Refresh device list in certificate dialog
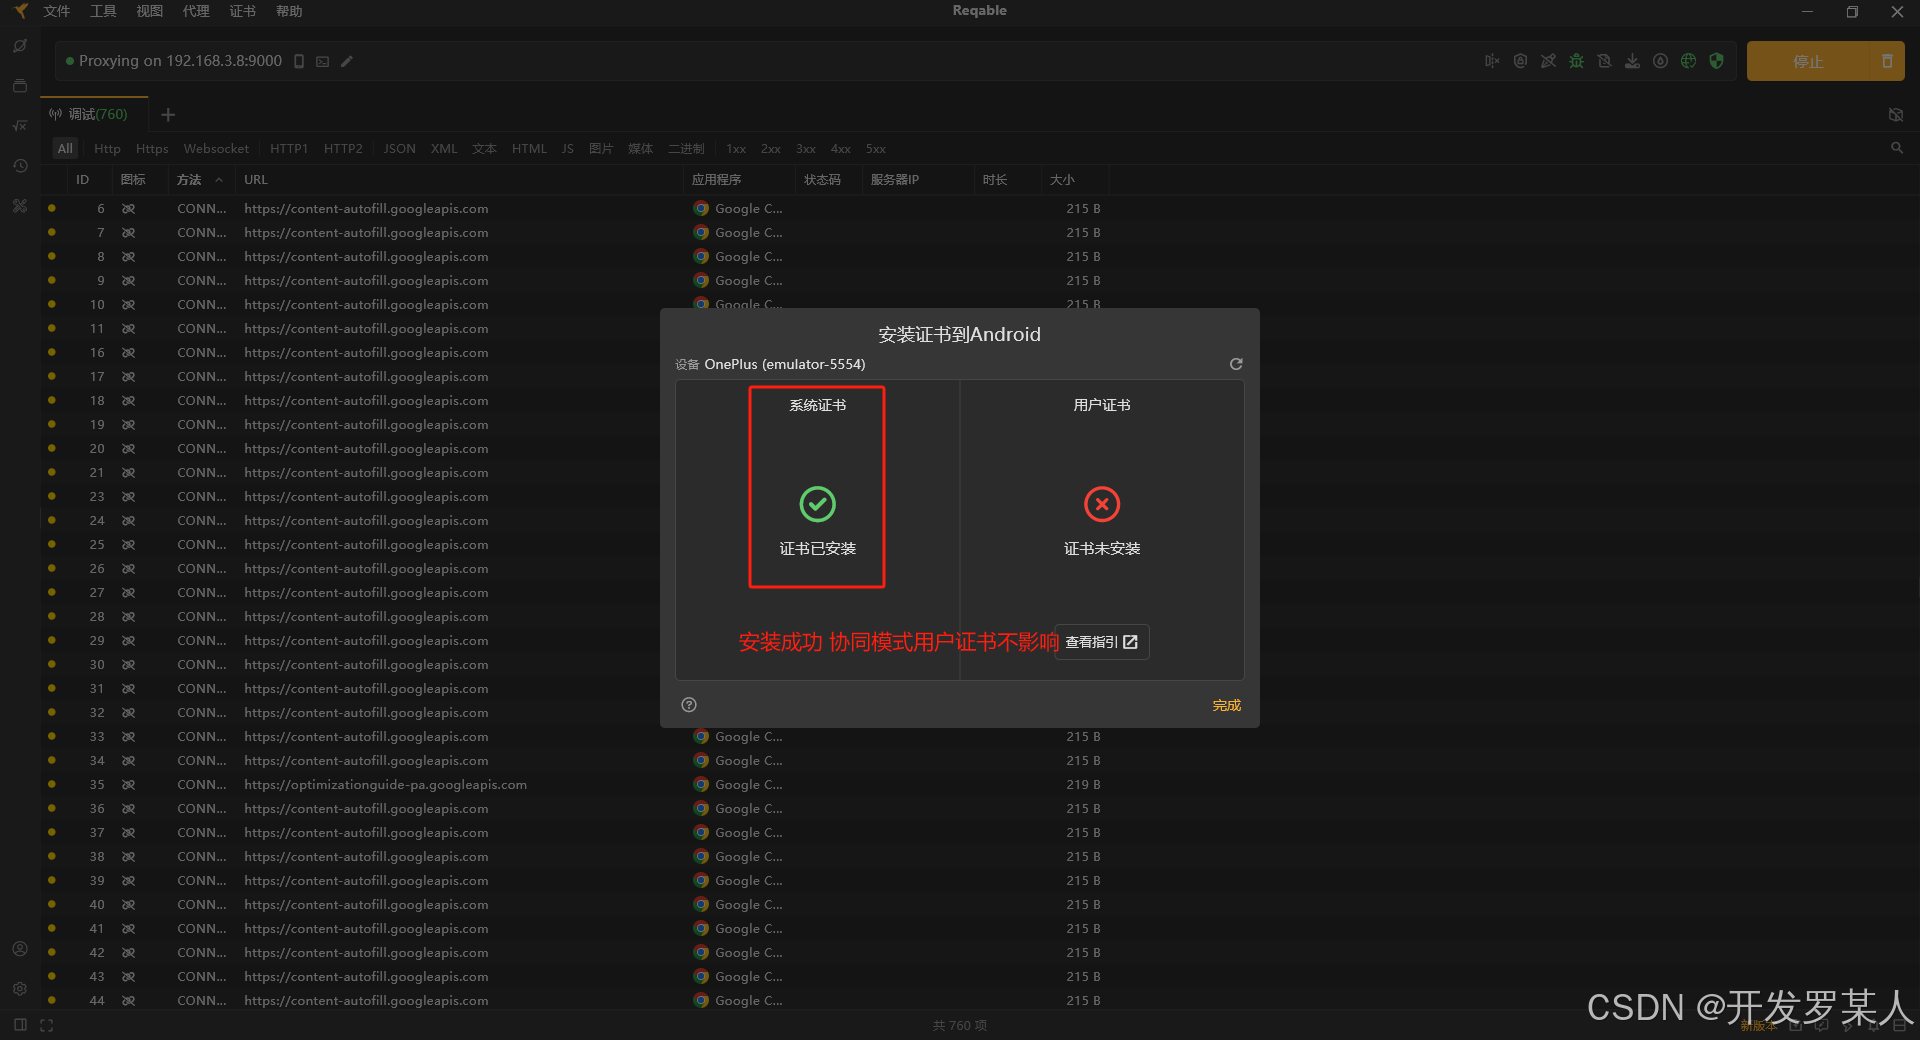 [x=1236, y=364]
